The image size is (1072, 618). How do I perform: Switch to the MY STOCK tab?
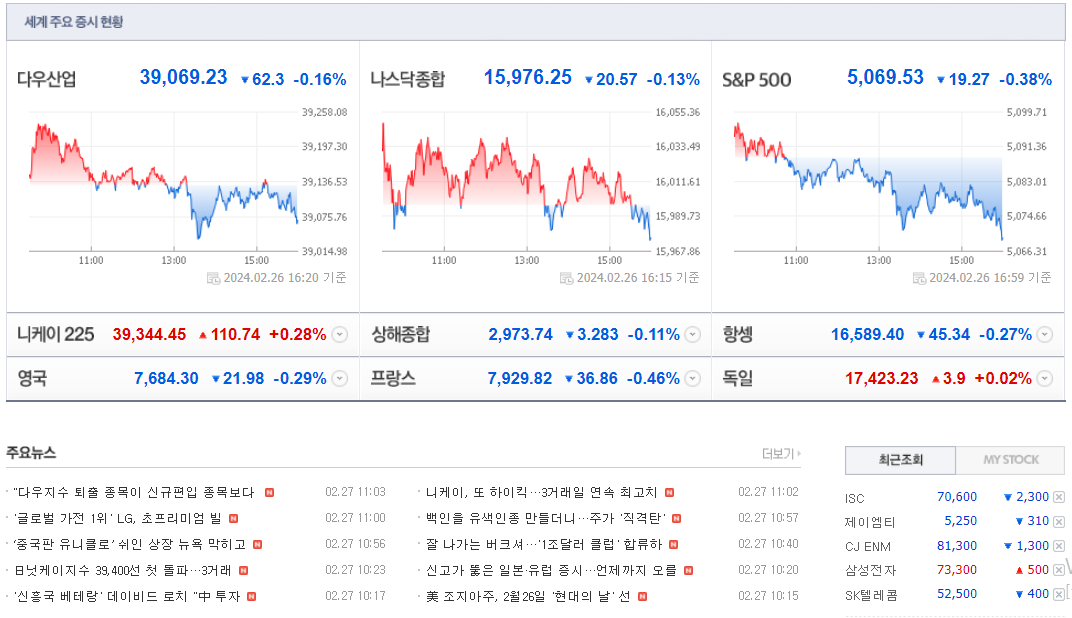tap(1010, 460)
